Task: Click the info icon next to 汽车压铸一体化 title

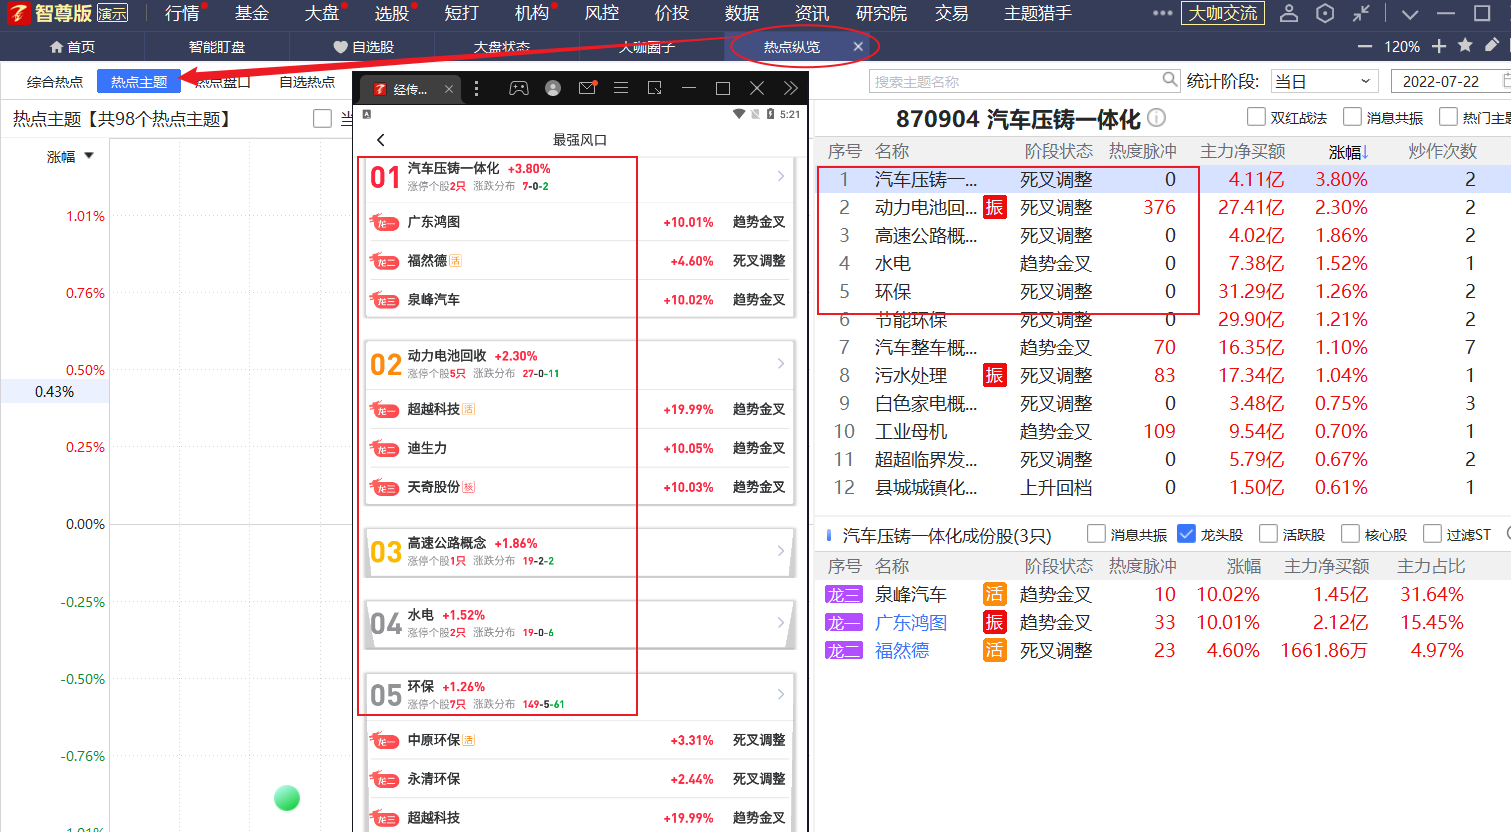Action: coord(1156,118)
